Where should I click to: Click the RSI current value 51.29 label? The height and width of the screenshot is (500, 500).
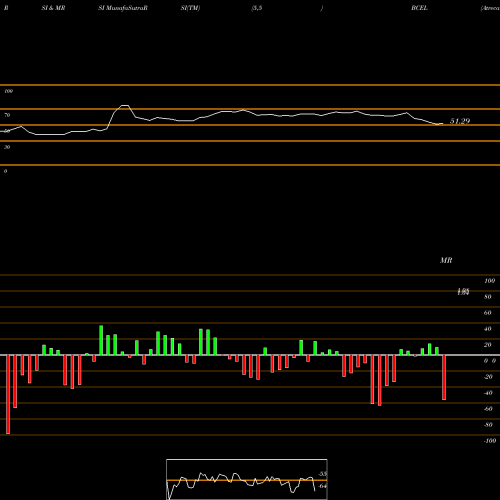click(x=460, y=121)
